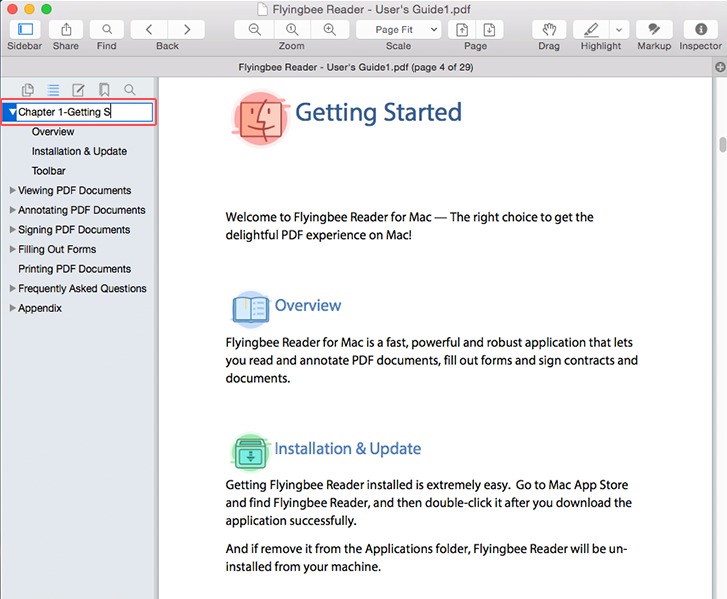The width and height of the screenshot is (727, 599).
Task: Select the Toolbar outline entry
Action: (49, 171)
